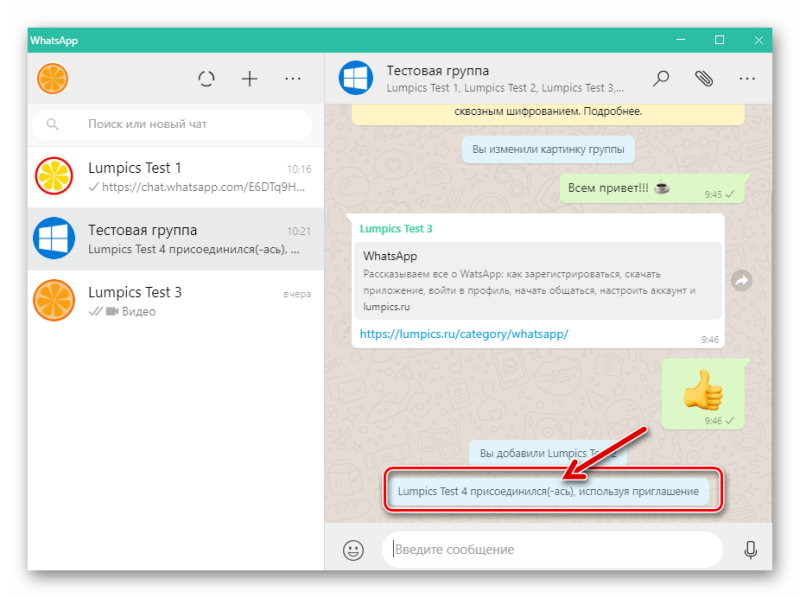Open the chat header three-dot menu
This screenshot has width=800, height=598.
click(x=747, y=79)
